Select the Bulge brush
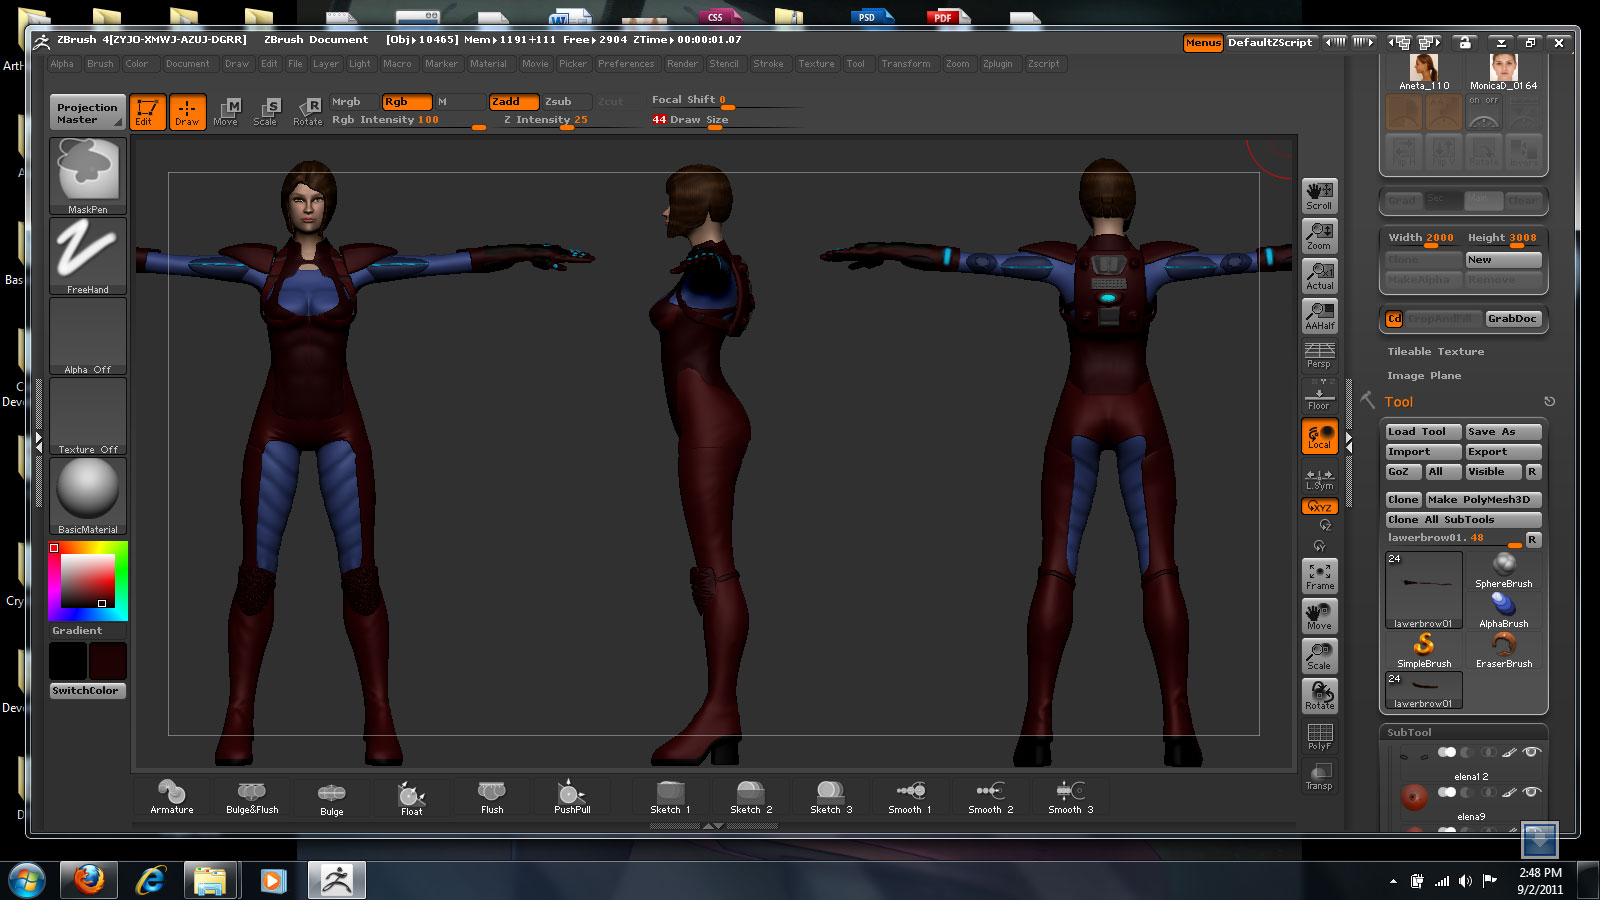Screen dimensions: 1600x900 332,797
